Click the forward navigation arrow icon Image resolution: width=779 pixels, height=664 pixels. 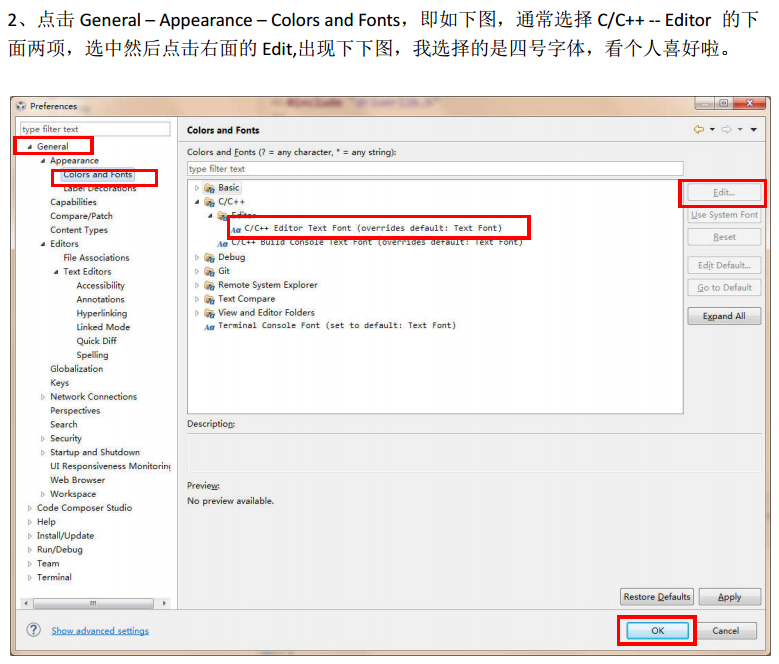(726, 130)
